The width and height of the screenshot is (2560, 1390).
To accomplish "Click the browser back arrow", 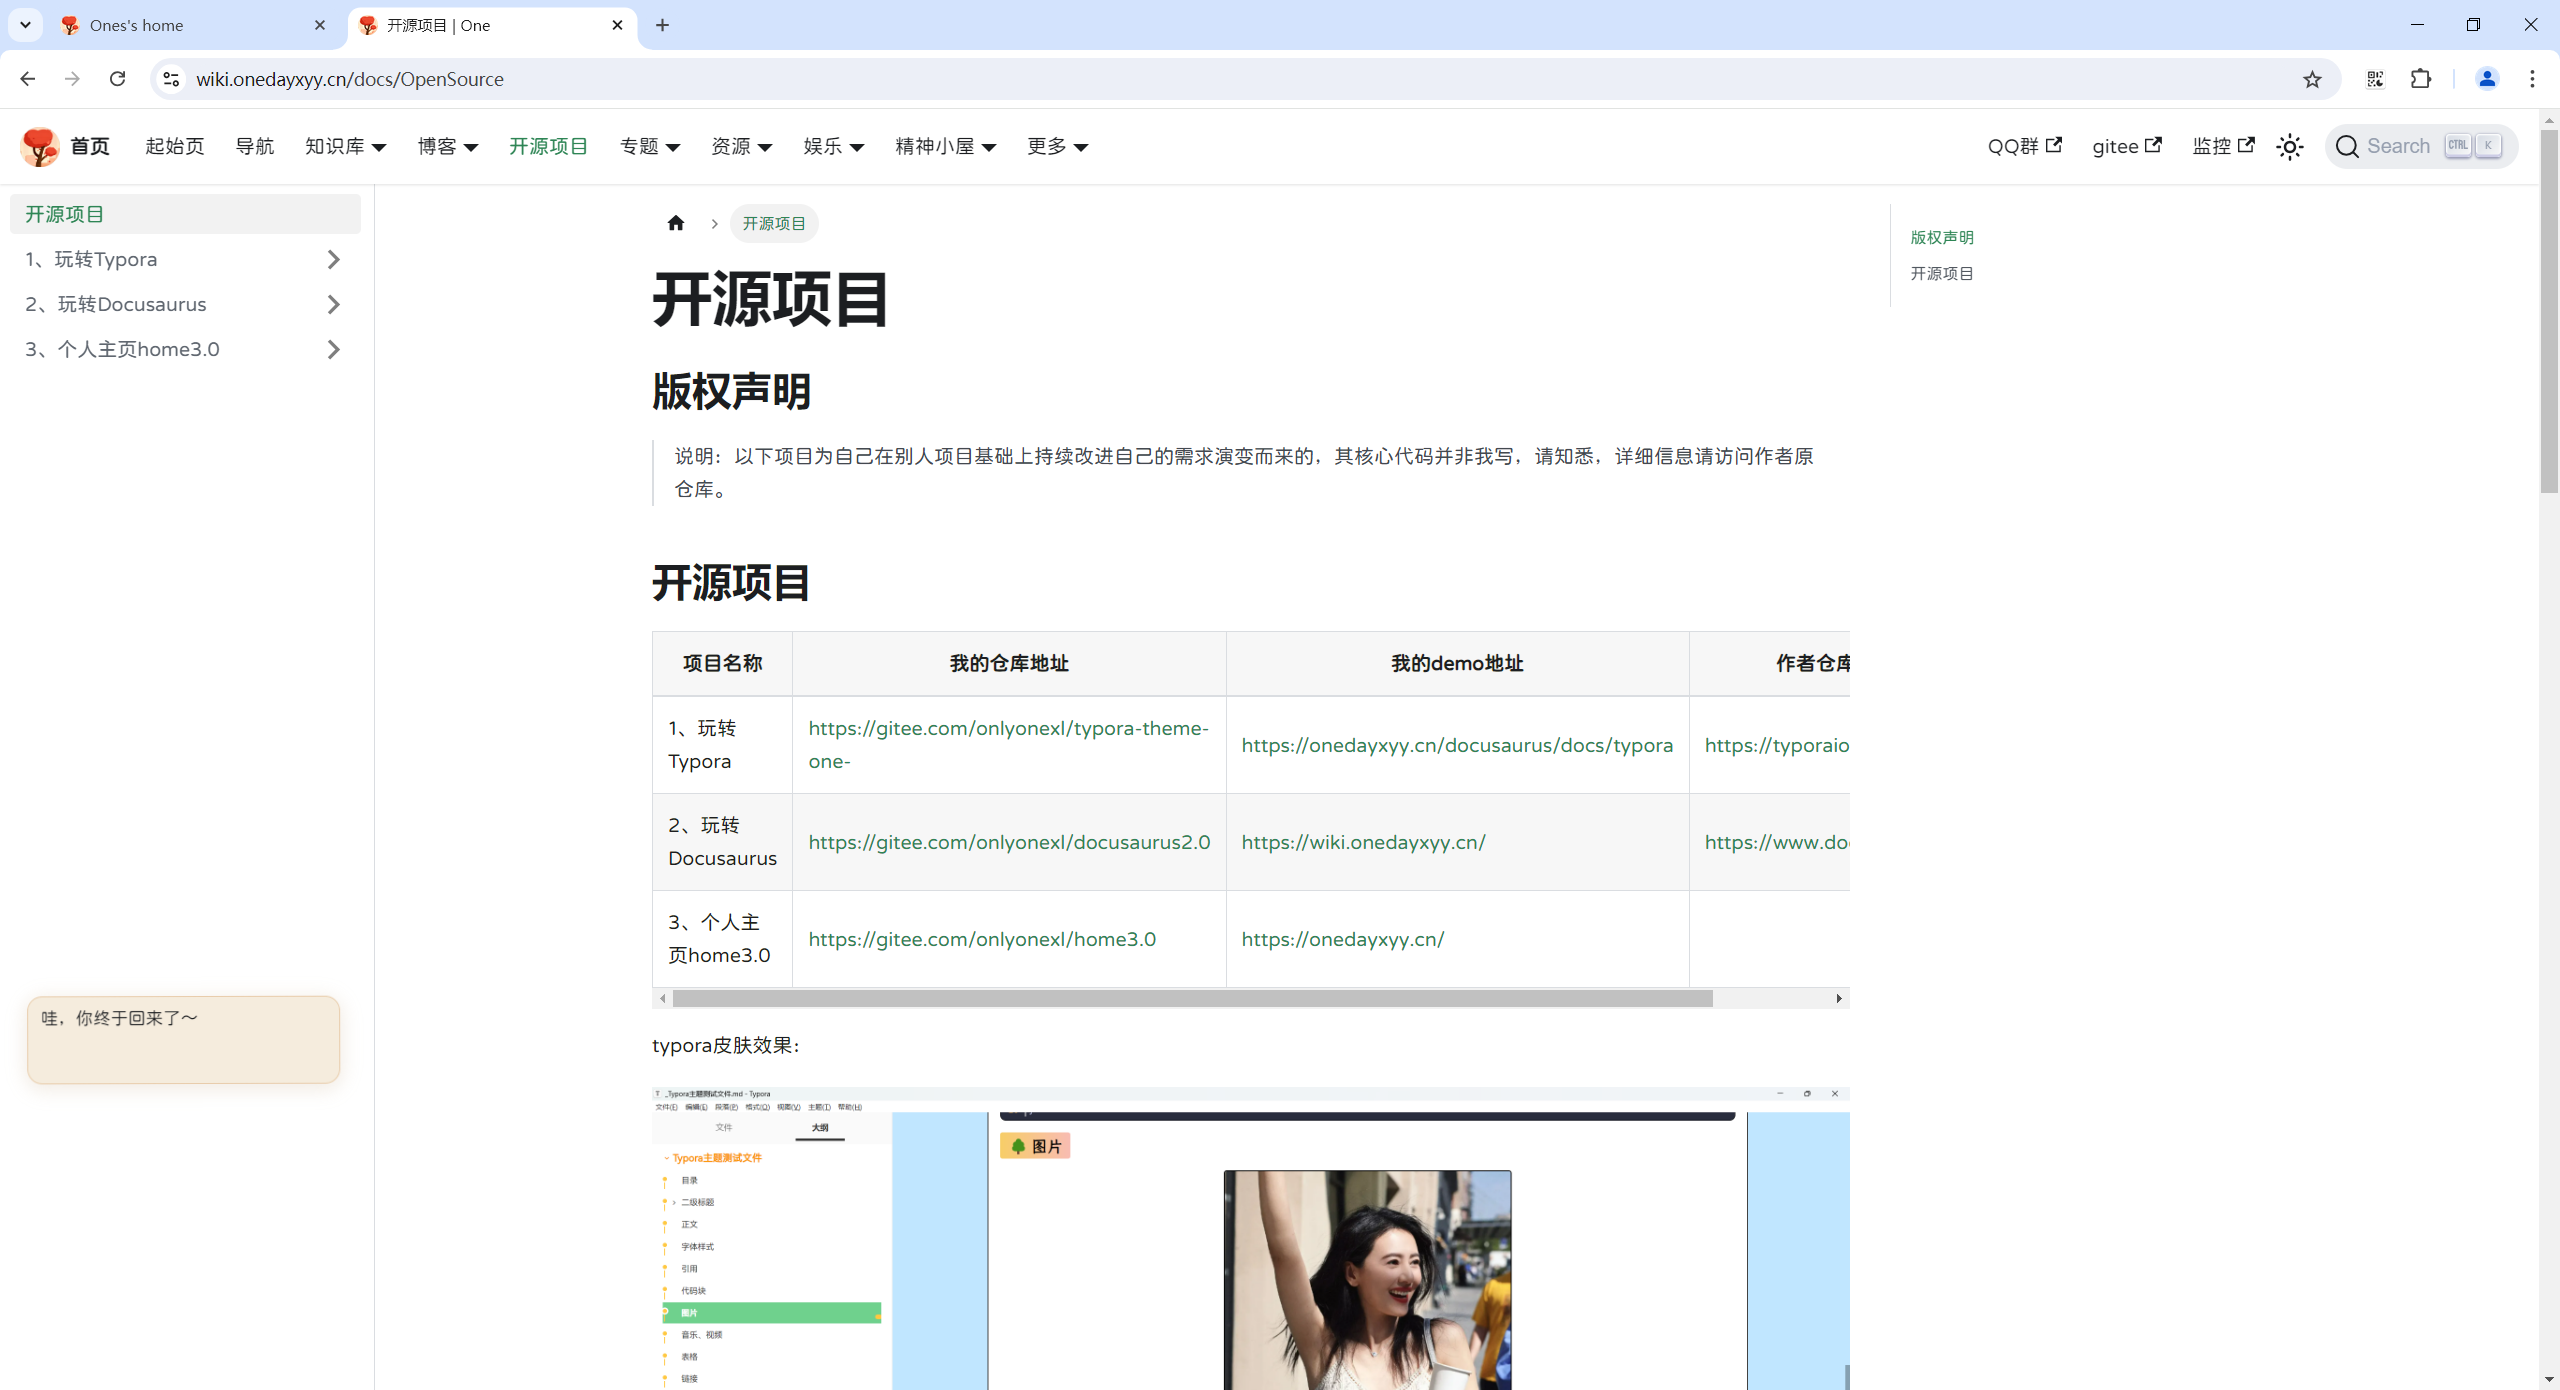I will (27, 79).
